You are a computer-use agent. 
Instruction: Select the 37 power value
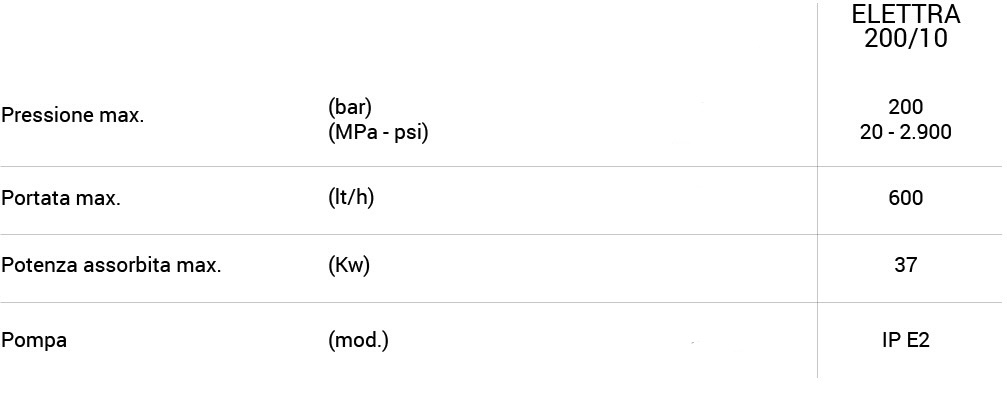(905, 266)
